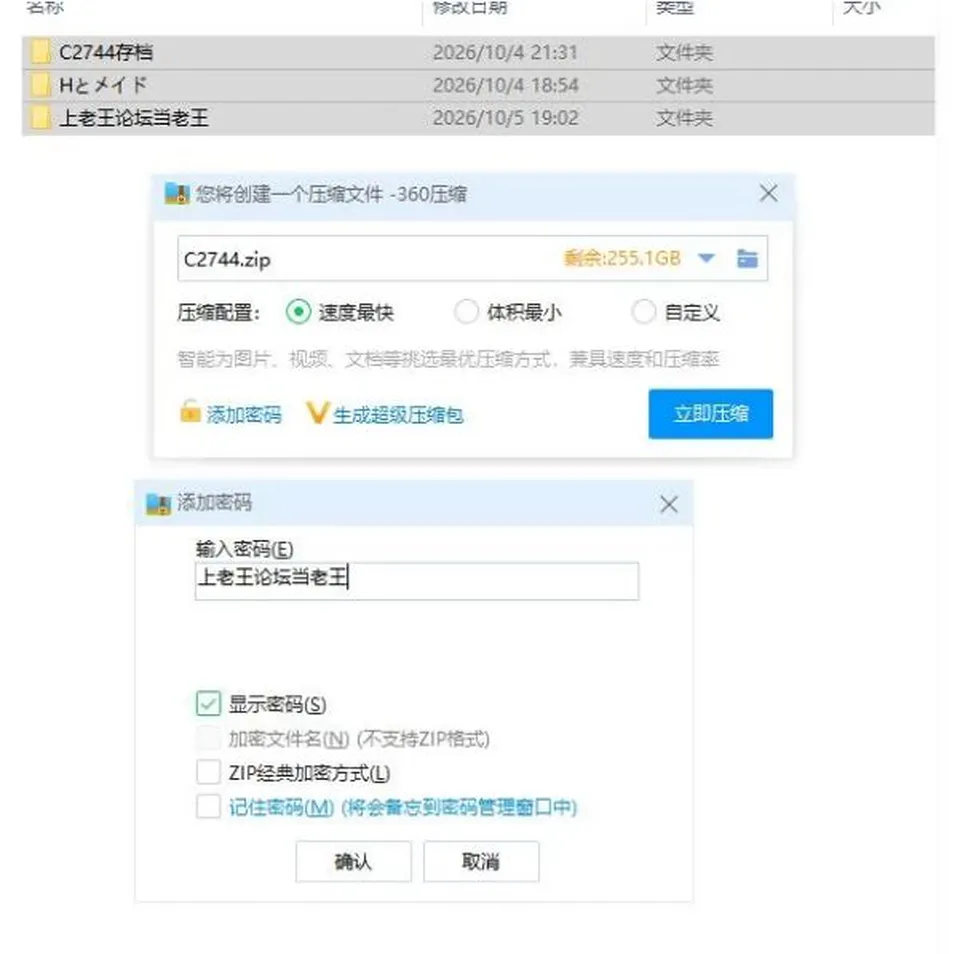Focus the password input field

417,580
